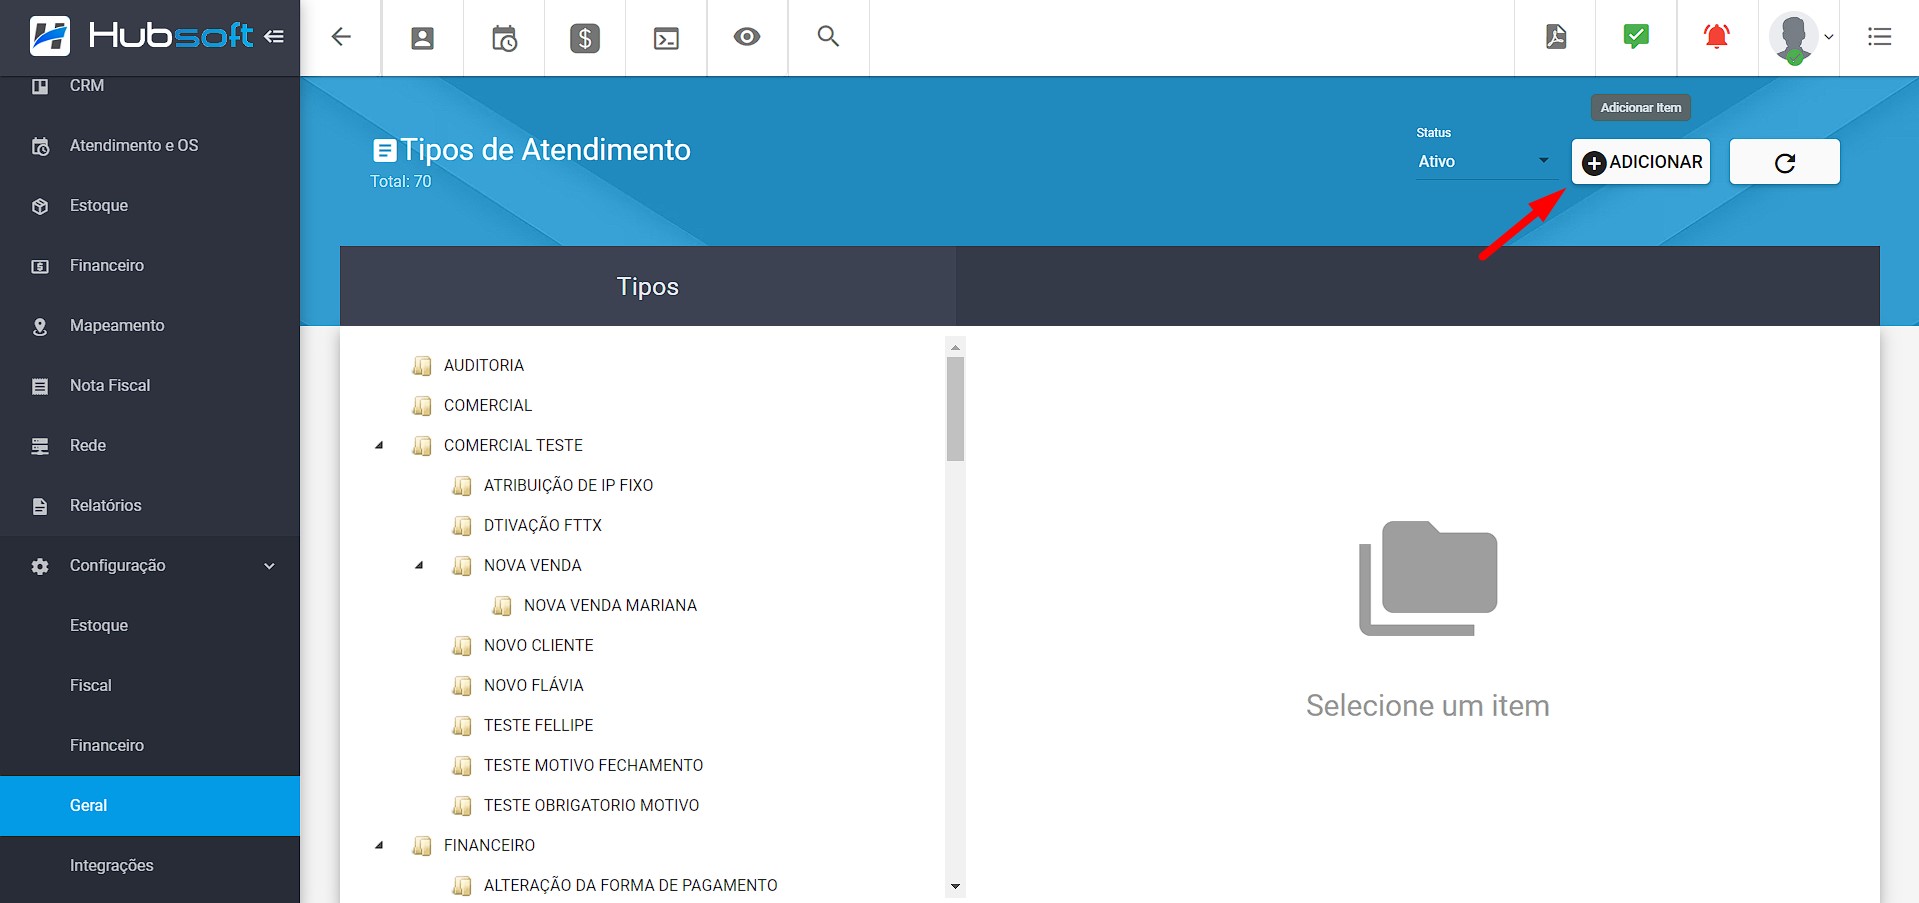Click the Relatórios document icon in sidebar
The width and height of the screenshot is (1919, 903).
(40, 506)
